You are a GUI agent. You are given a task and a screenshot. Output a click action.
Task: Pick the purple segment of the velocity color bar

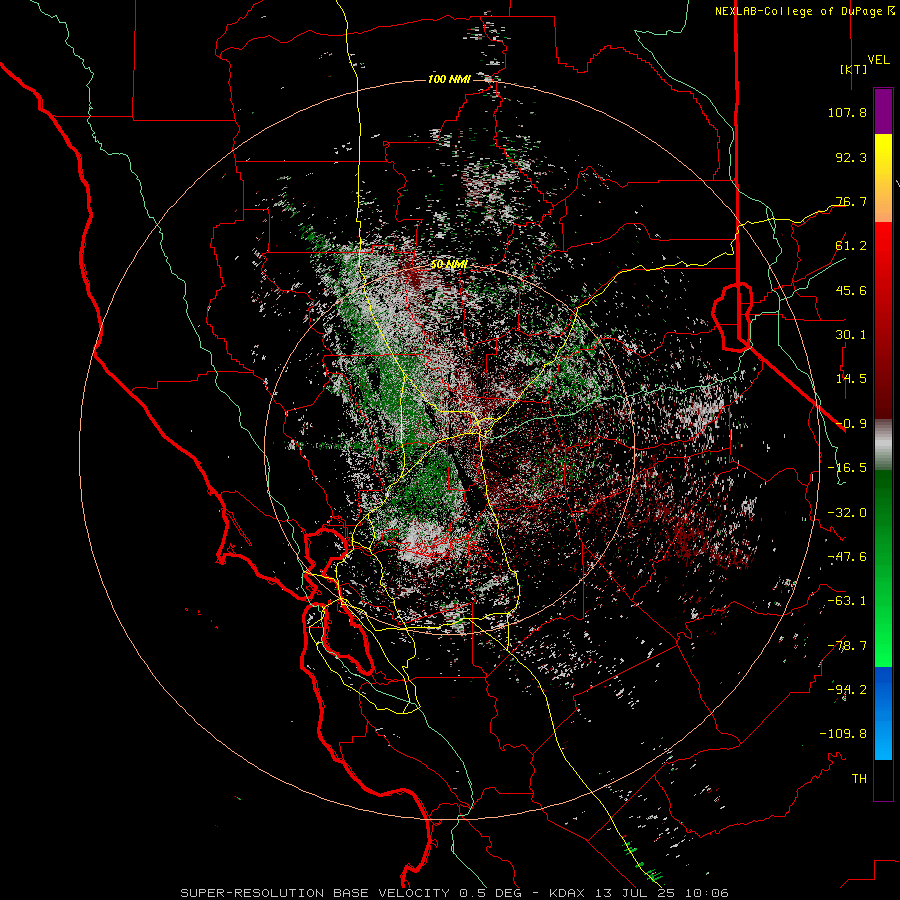coord(883,111)
